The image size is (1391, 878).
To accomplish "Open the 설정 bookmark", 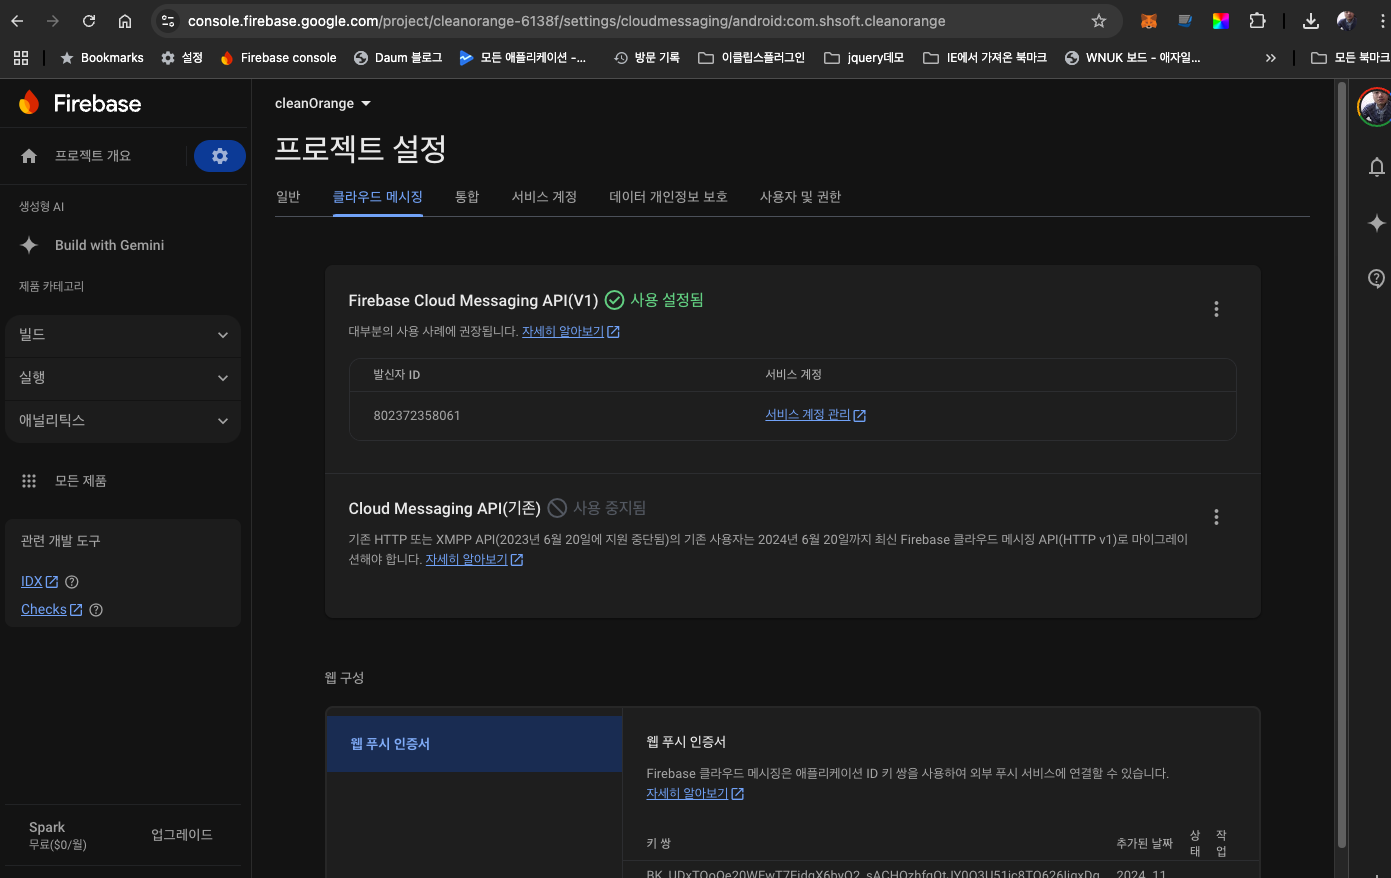I will (182, 58).
